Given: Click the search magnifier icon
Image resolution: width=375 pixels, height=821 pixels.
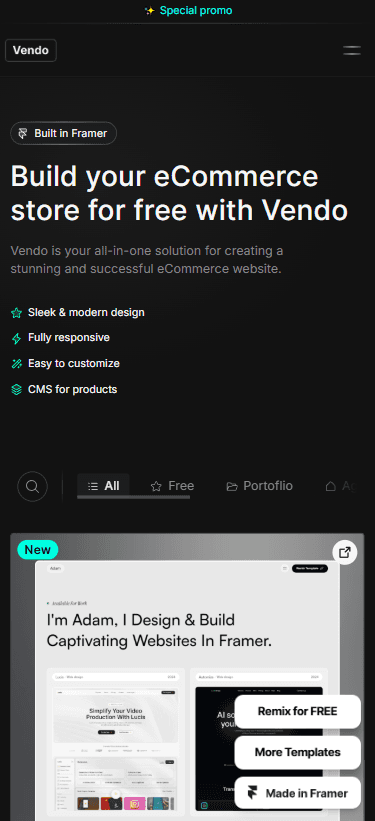Looking at the screenshot, I should (x=32, y=486).
